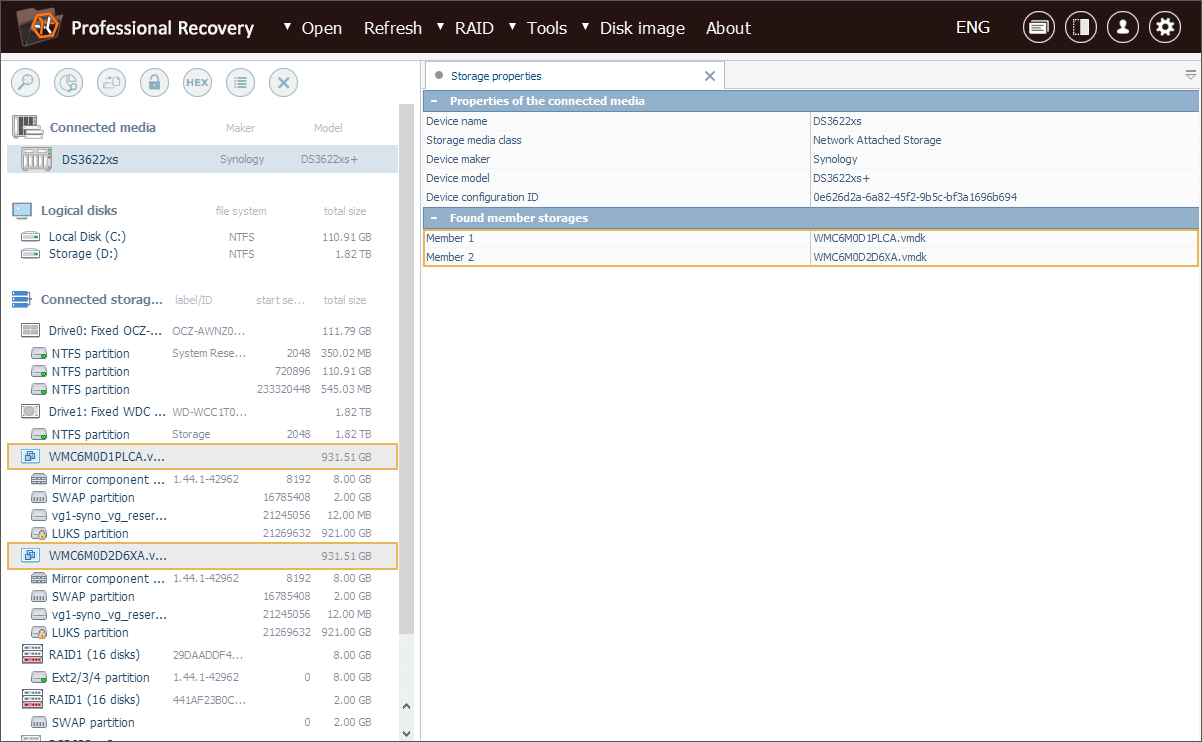Click the Drive1 Fixed WDC disk icon

(31, 412)
